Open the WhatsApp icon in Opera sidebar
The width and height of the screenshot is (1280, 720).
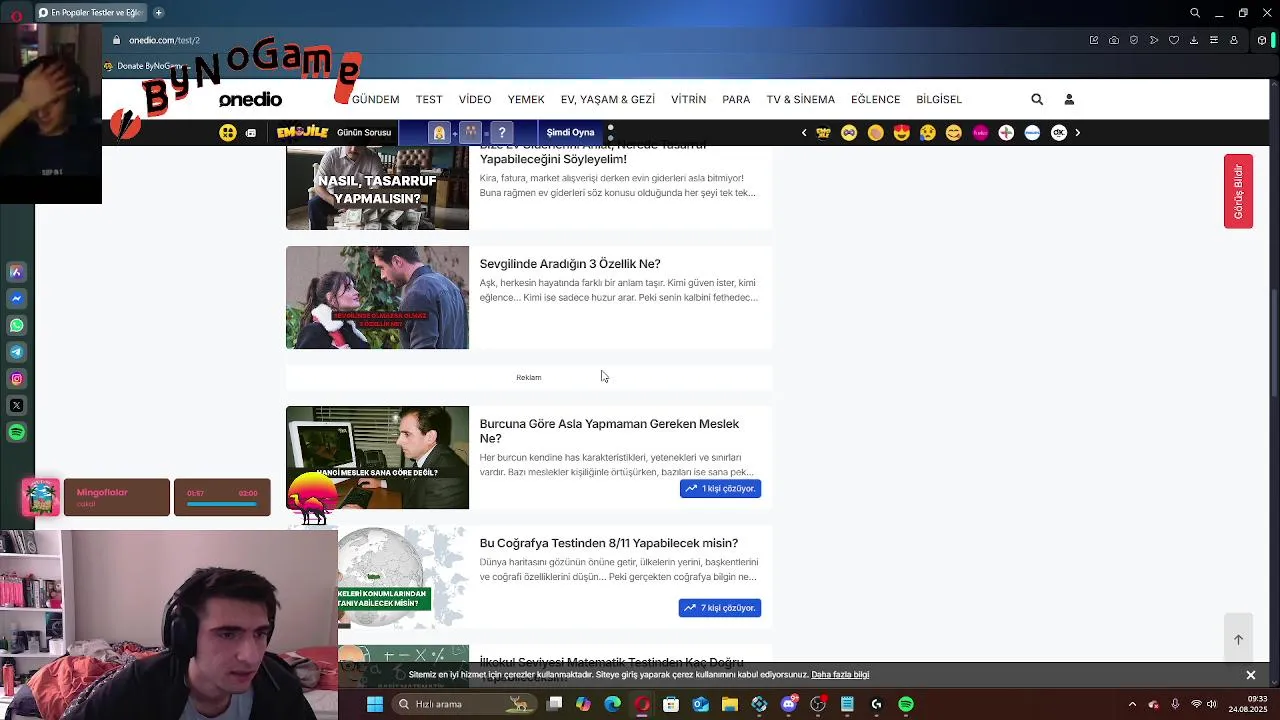(x=17, y=325)
